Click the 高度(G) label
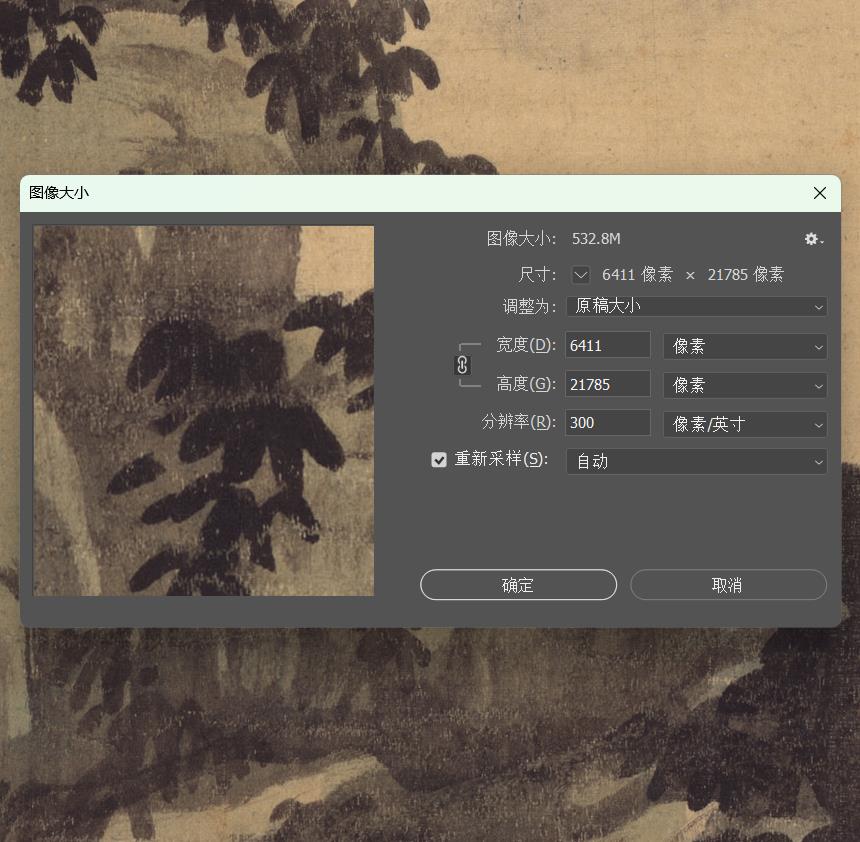The height and width of the screenshot is (842, 860). coord(526,384)
